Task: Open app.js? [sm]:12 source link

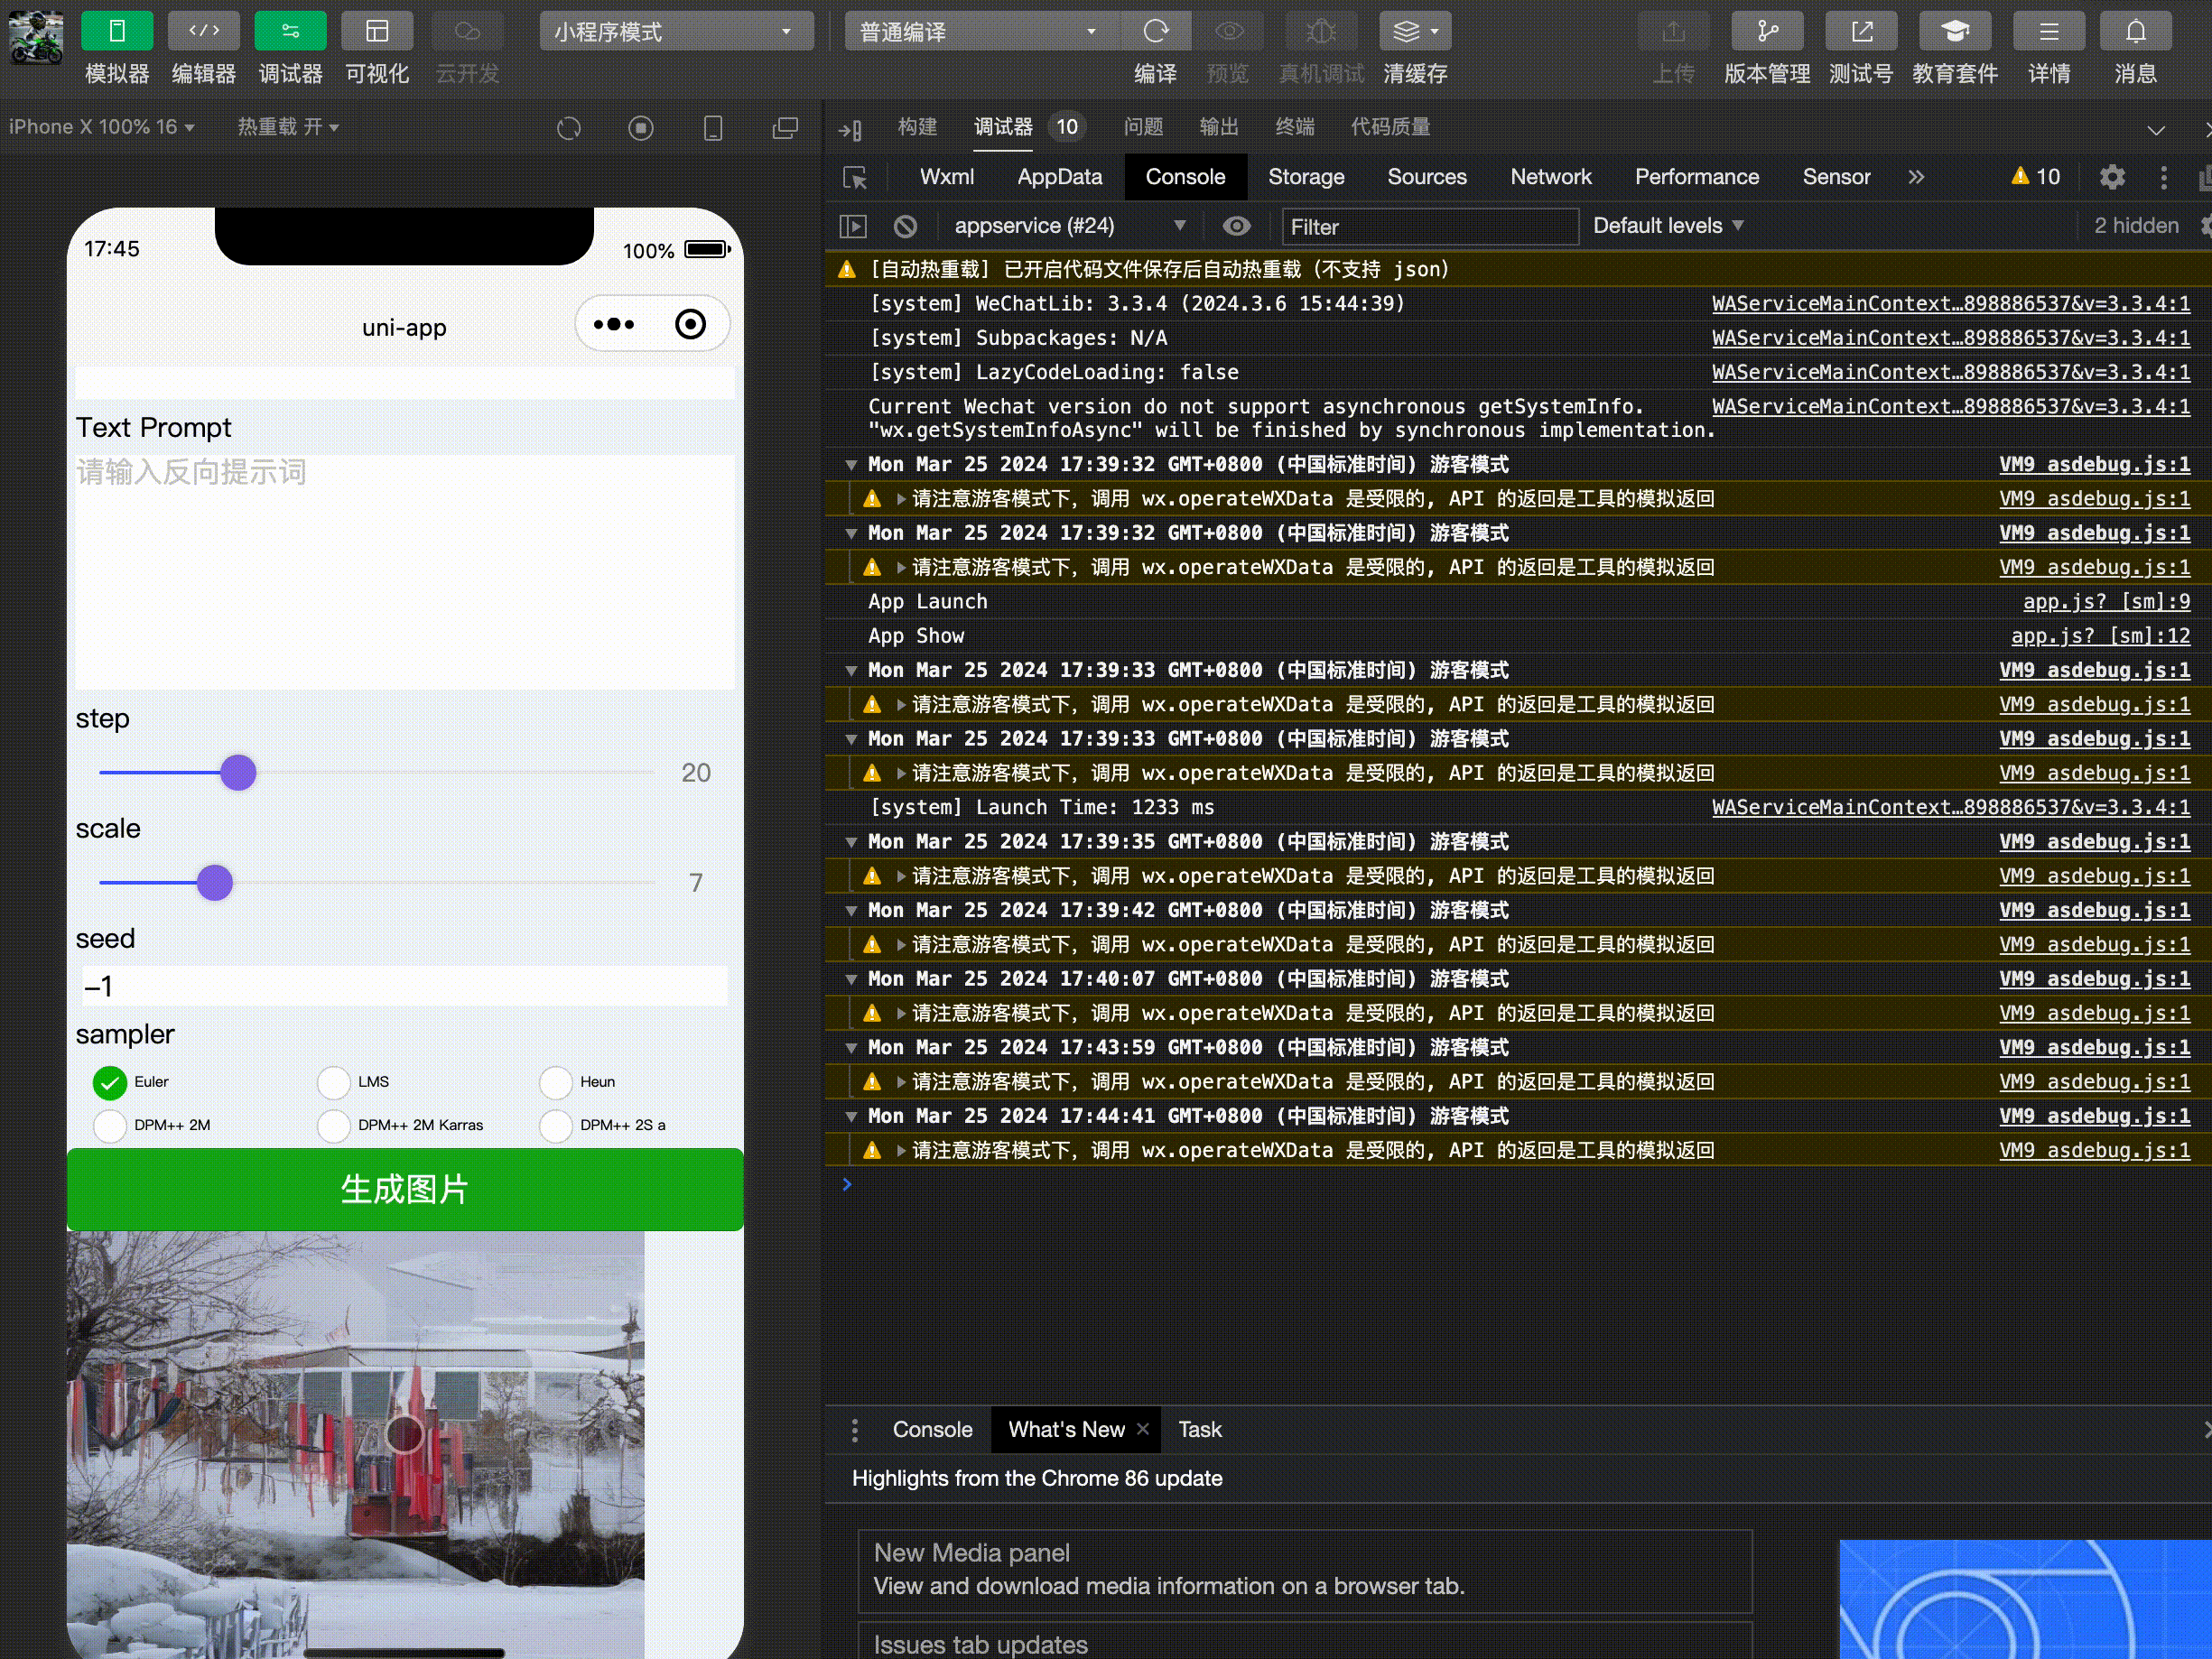Action: (2100, 636)
